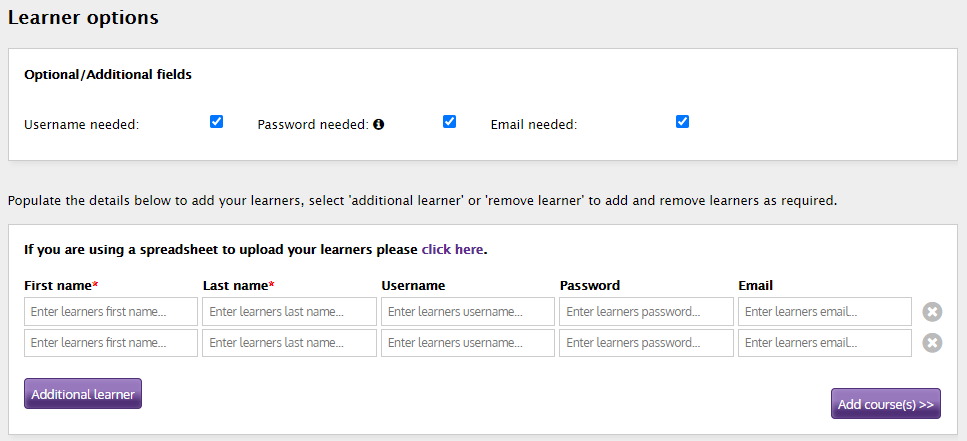Open the spreadsheet 'click here' link

pos(452,249)
